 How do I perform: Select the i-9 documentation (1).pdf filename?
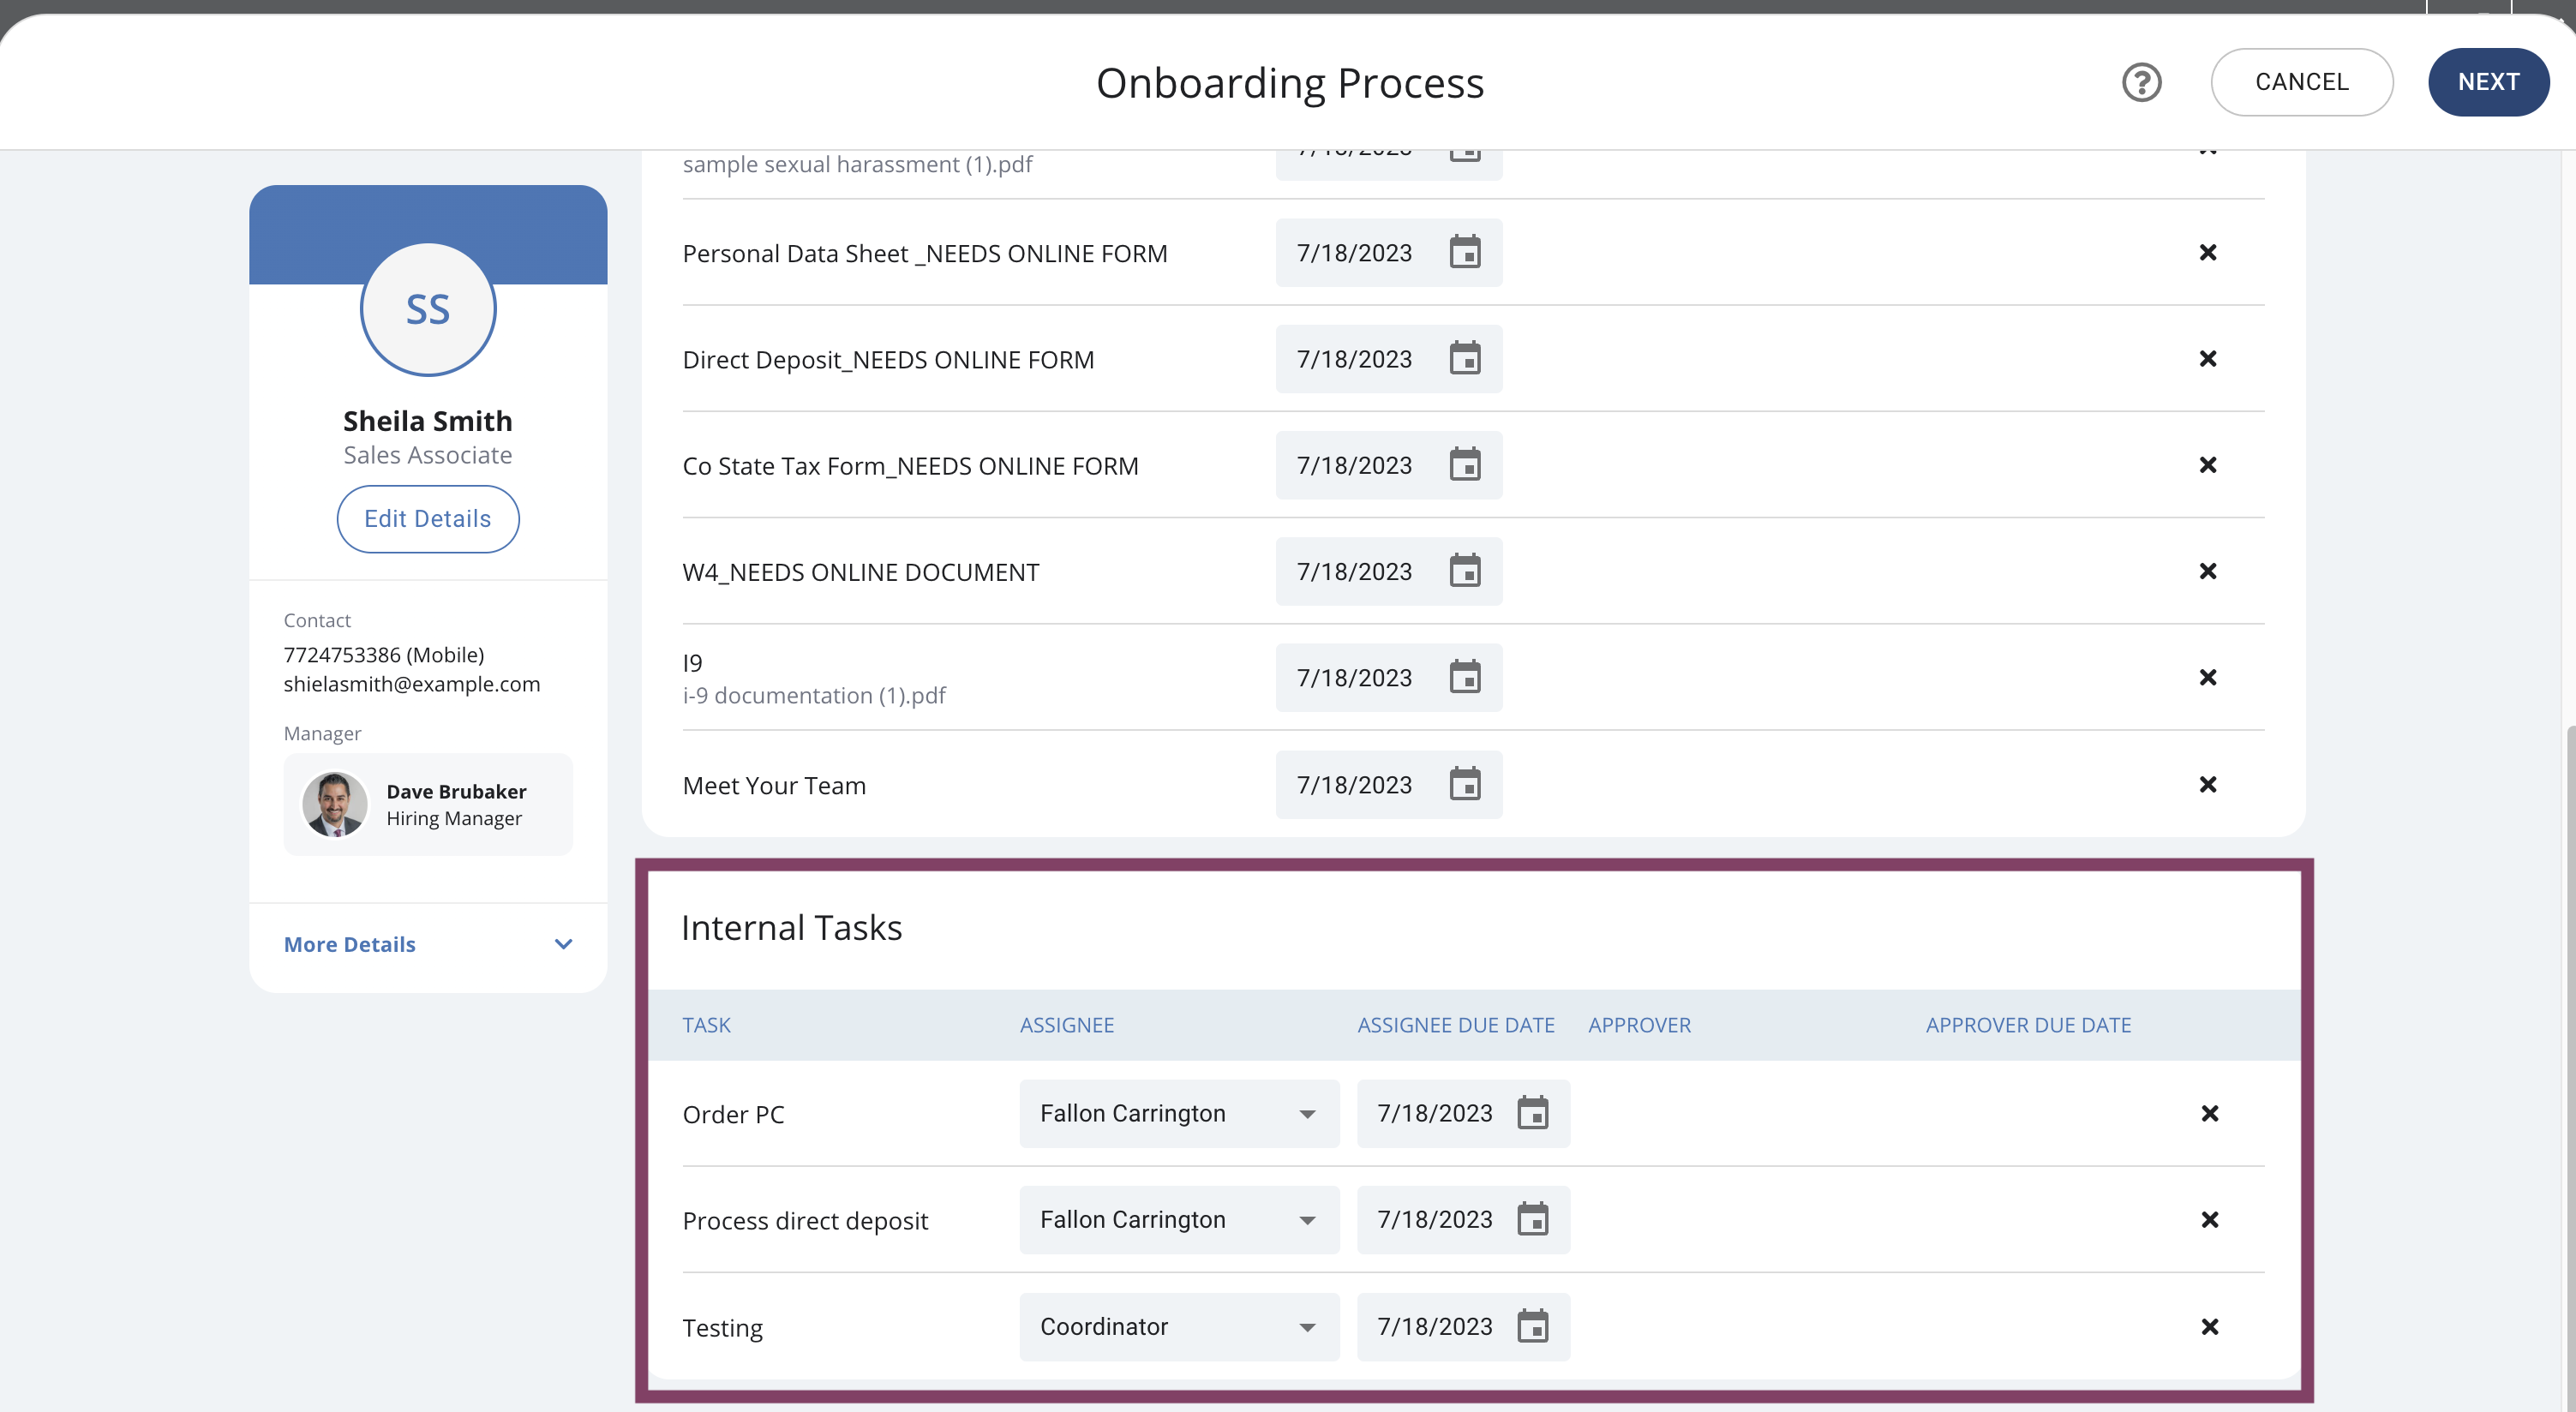[814, 696]
